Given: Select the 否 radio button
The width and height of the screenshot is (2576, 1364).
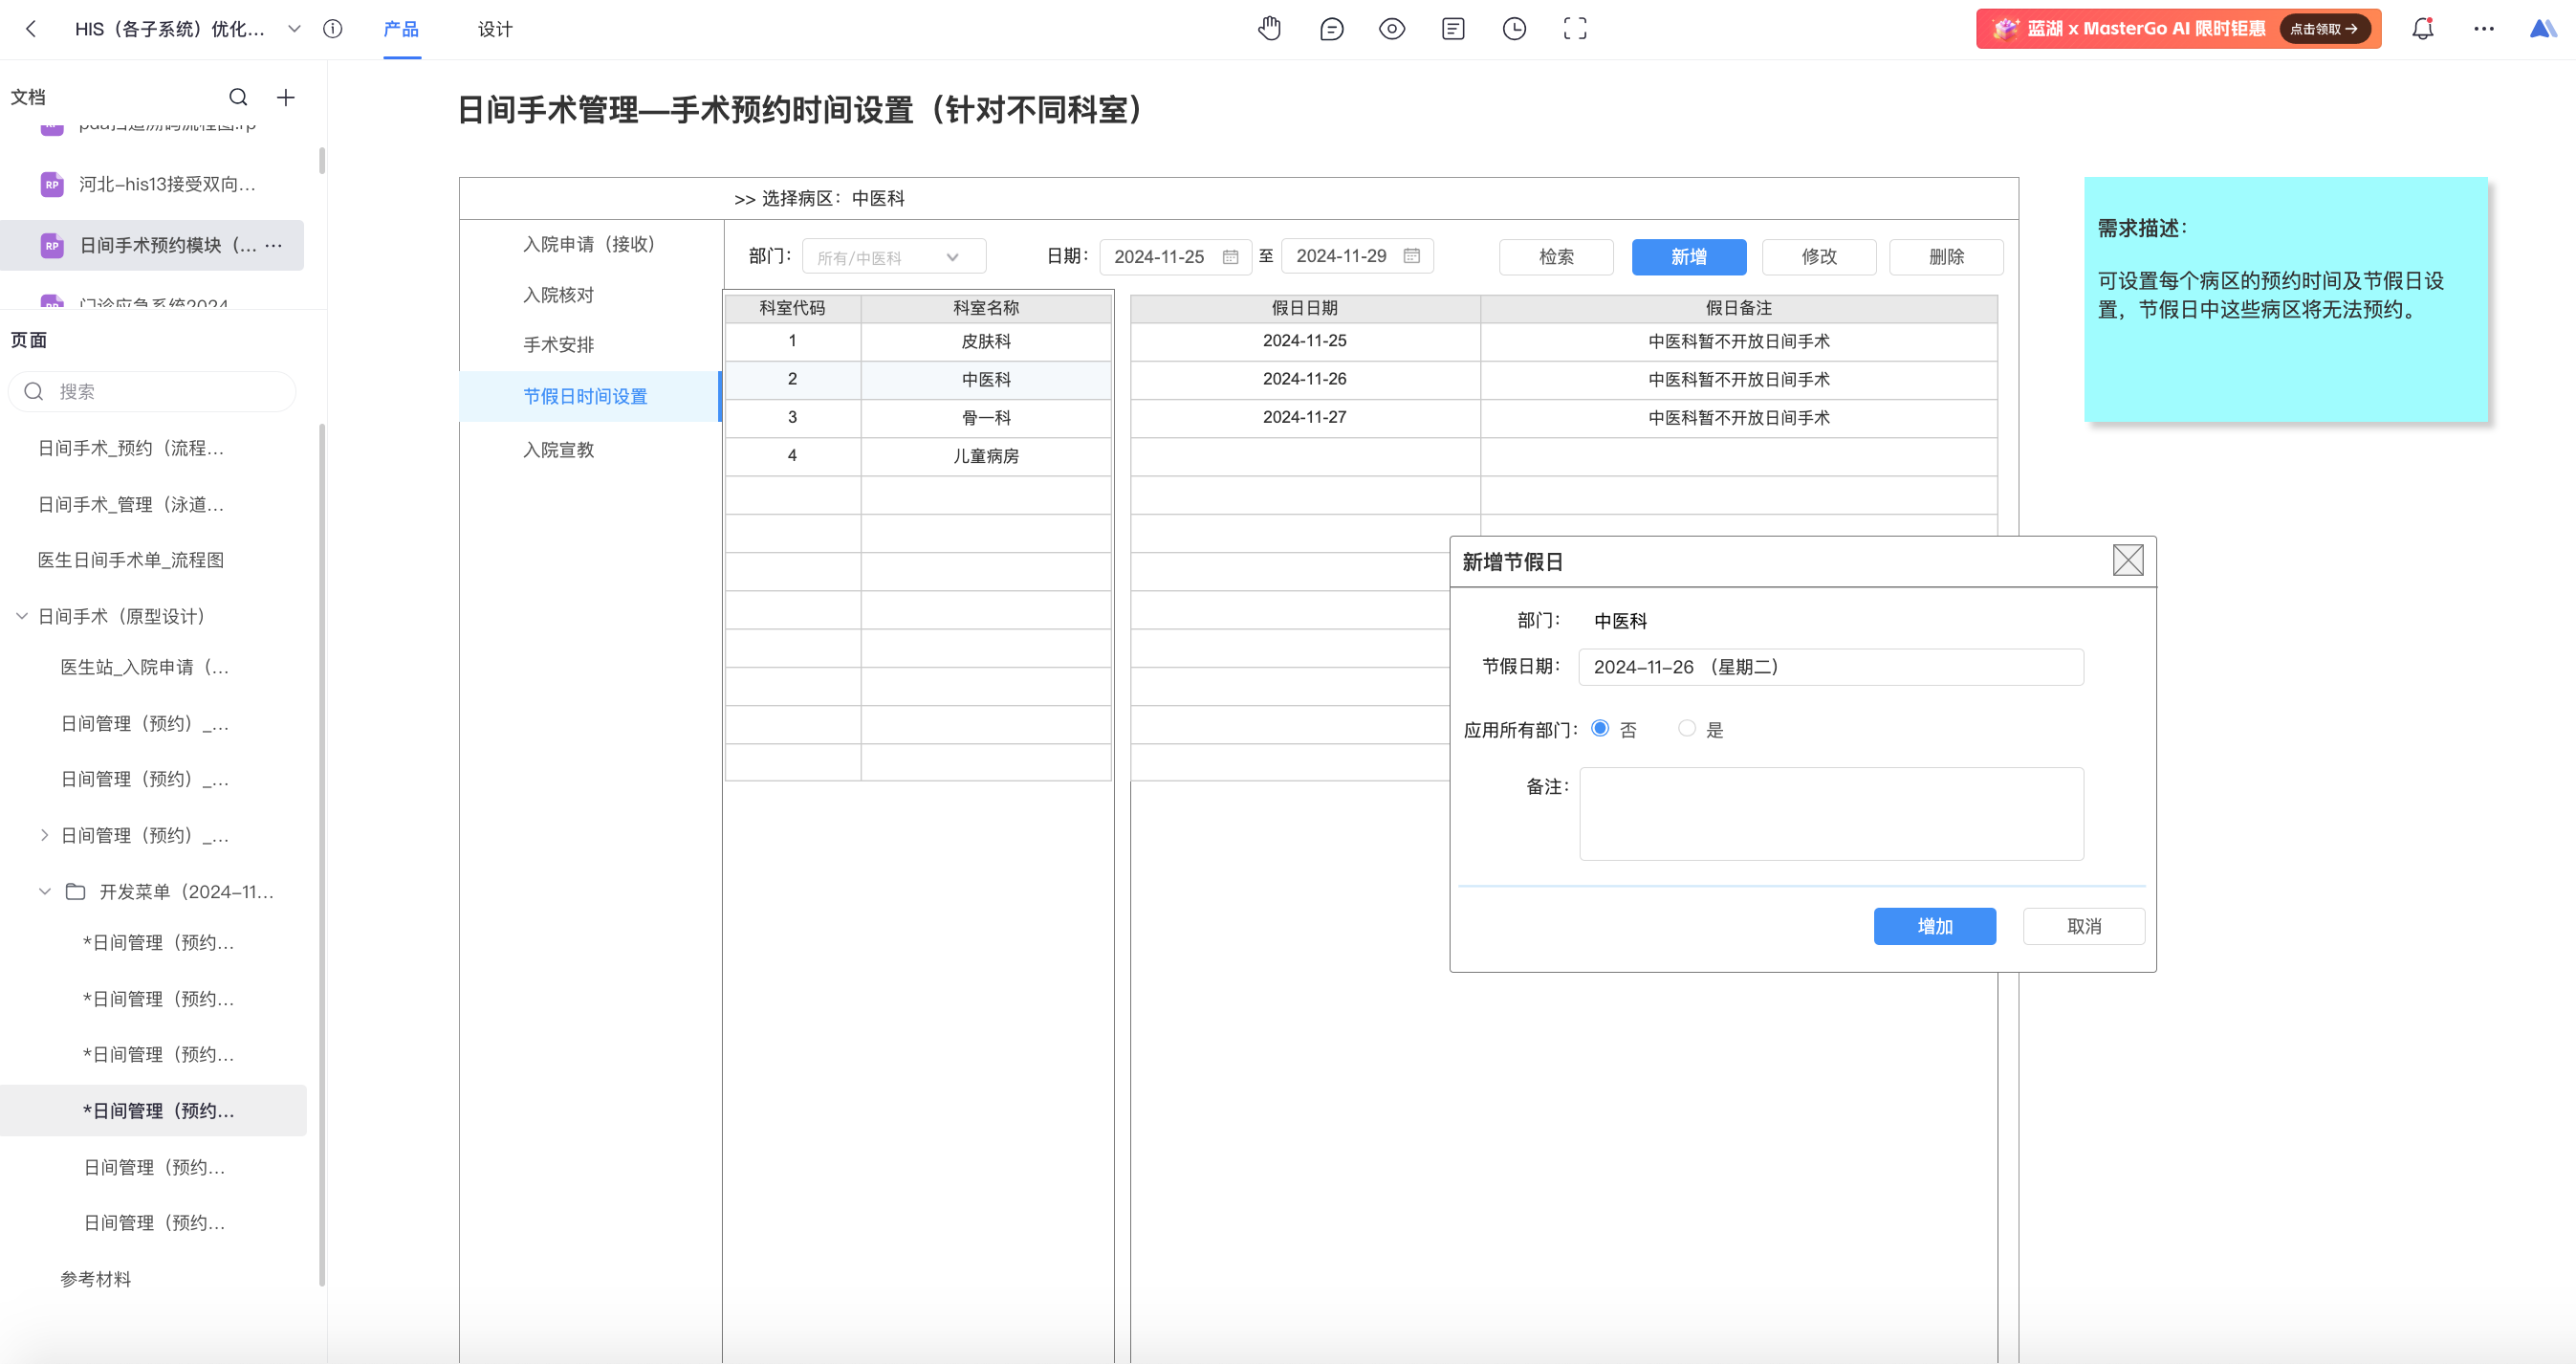Looking at the screenshot, I should pyautogui.click(x=1600, y=729).
